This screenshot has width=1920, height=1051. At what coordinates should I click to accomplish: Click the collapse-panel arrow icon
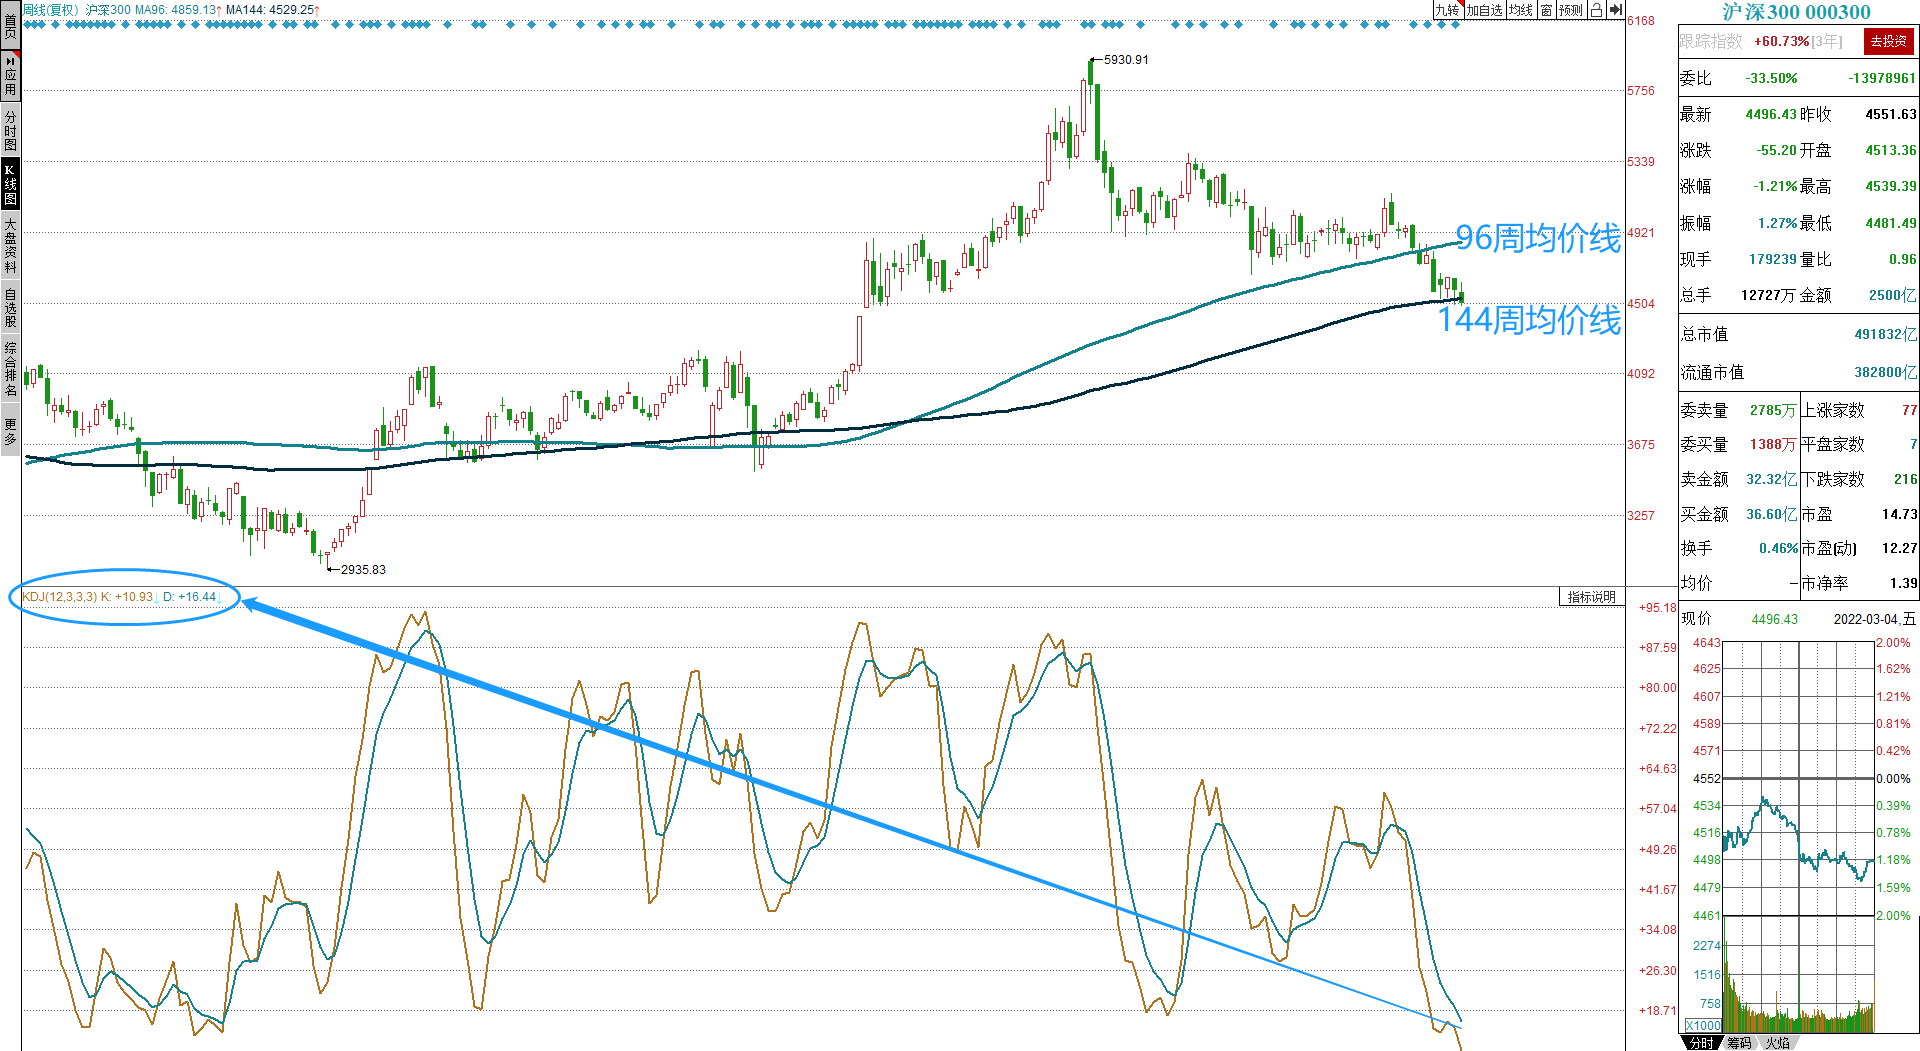(x=1616, y=10)
